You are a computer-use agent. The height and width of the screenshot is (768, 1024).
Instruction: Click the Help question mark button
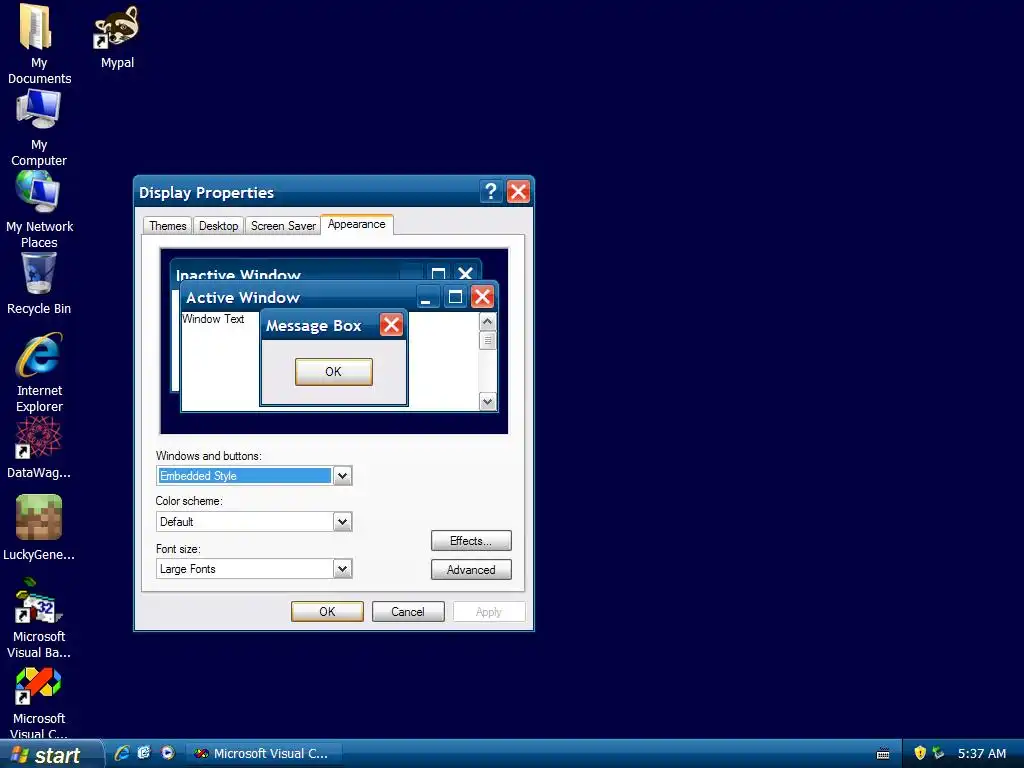490,191
